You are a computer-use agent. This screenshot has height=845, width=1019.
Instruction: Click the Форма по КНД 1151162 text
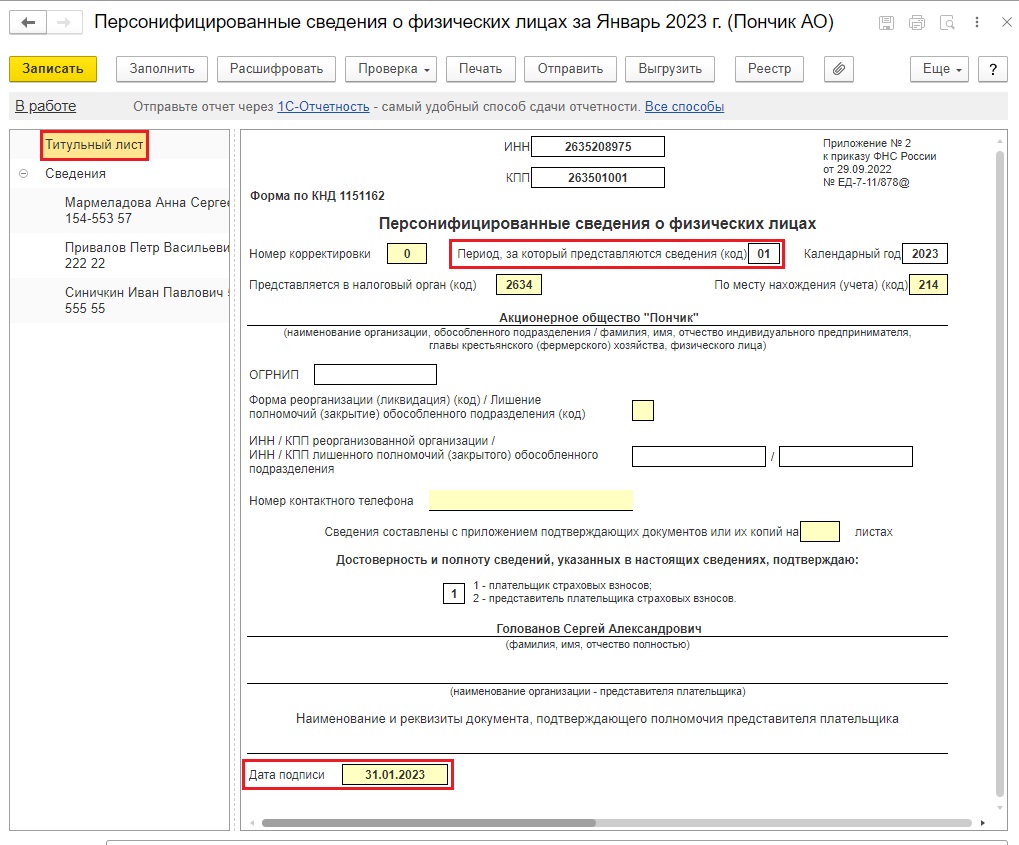(317, 196)
